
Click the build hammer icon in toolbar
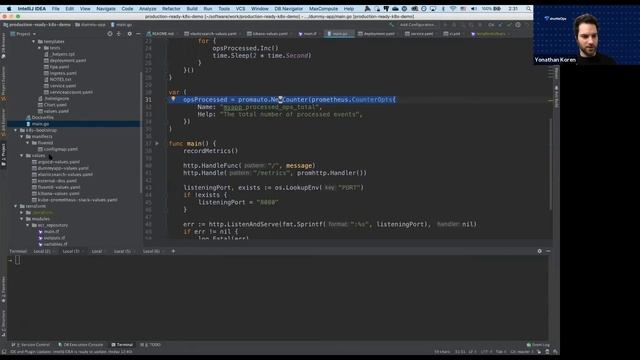[391, 25]
